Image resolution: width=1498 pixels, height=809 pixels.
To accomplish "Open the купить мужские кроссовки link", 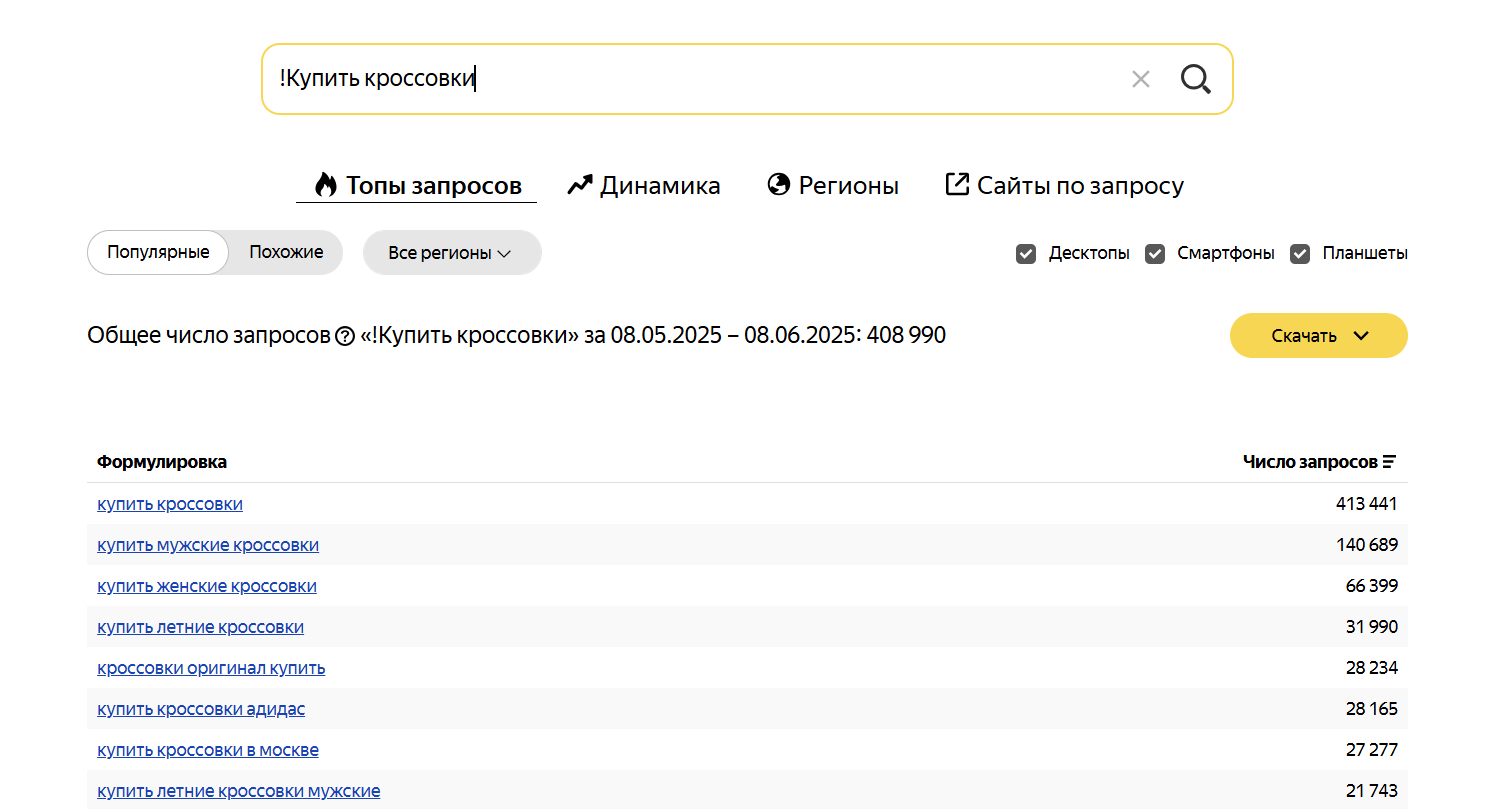I will 208,545.
